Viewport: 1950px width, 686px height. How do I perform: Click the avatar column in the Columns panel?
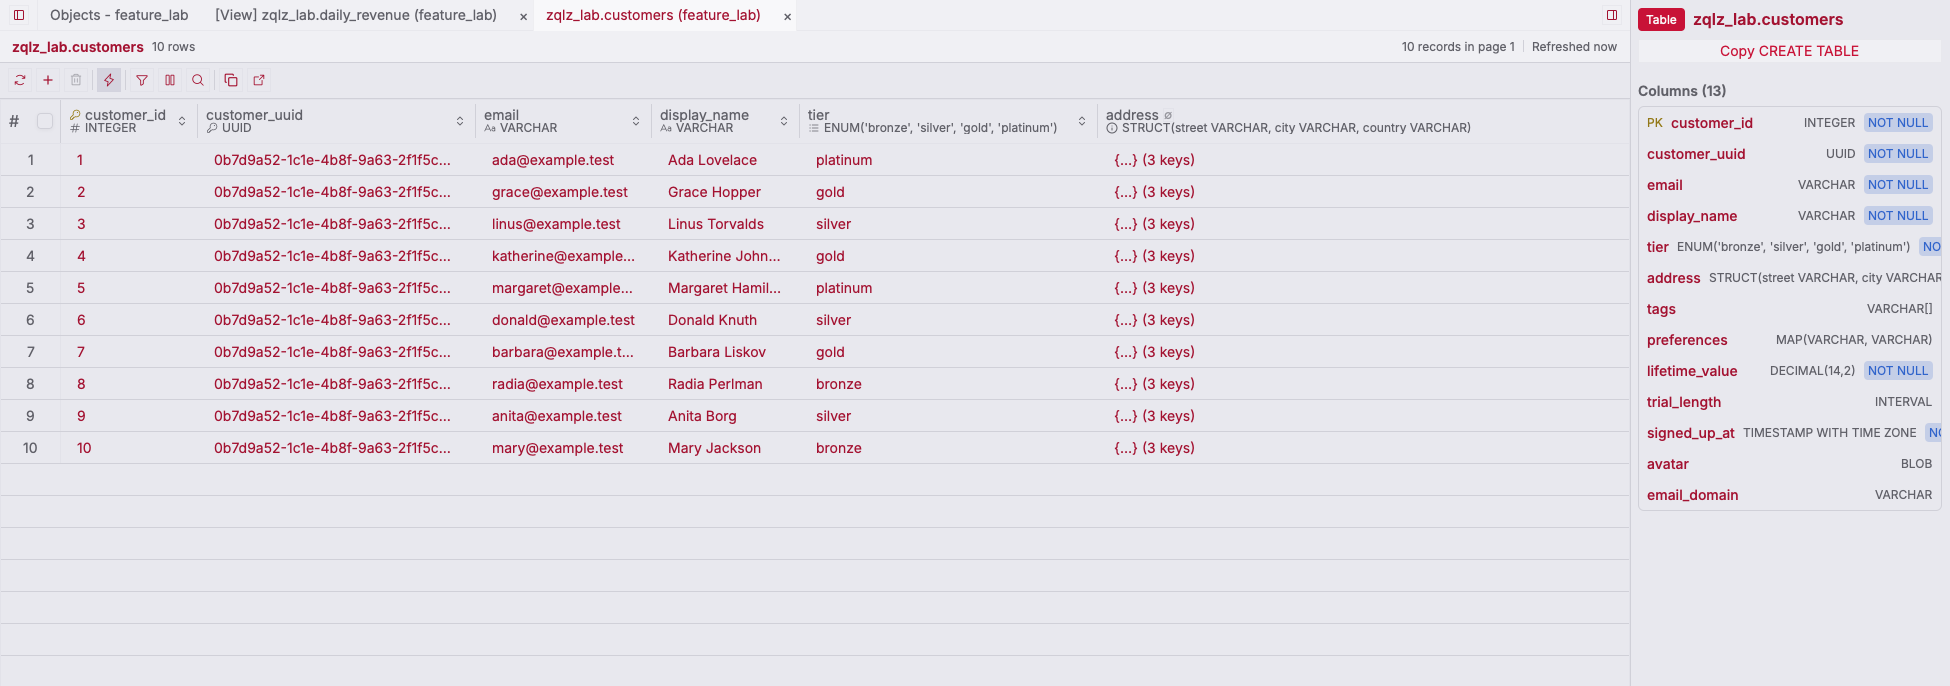click(x=1667, y=464)
